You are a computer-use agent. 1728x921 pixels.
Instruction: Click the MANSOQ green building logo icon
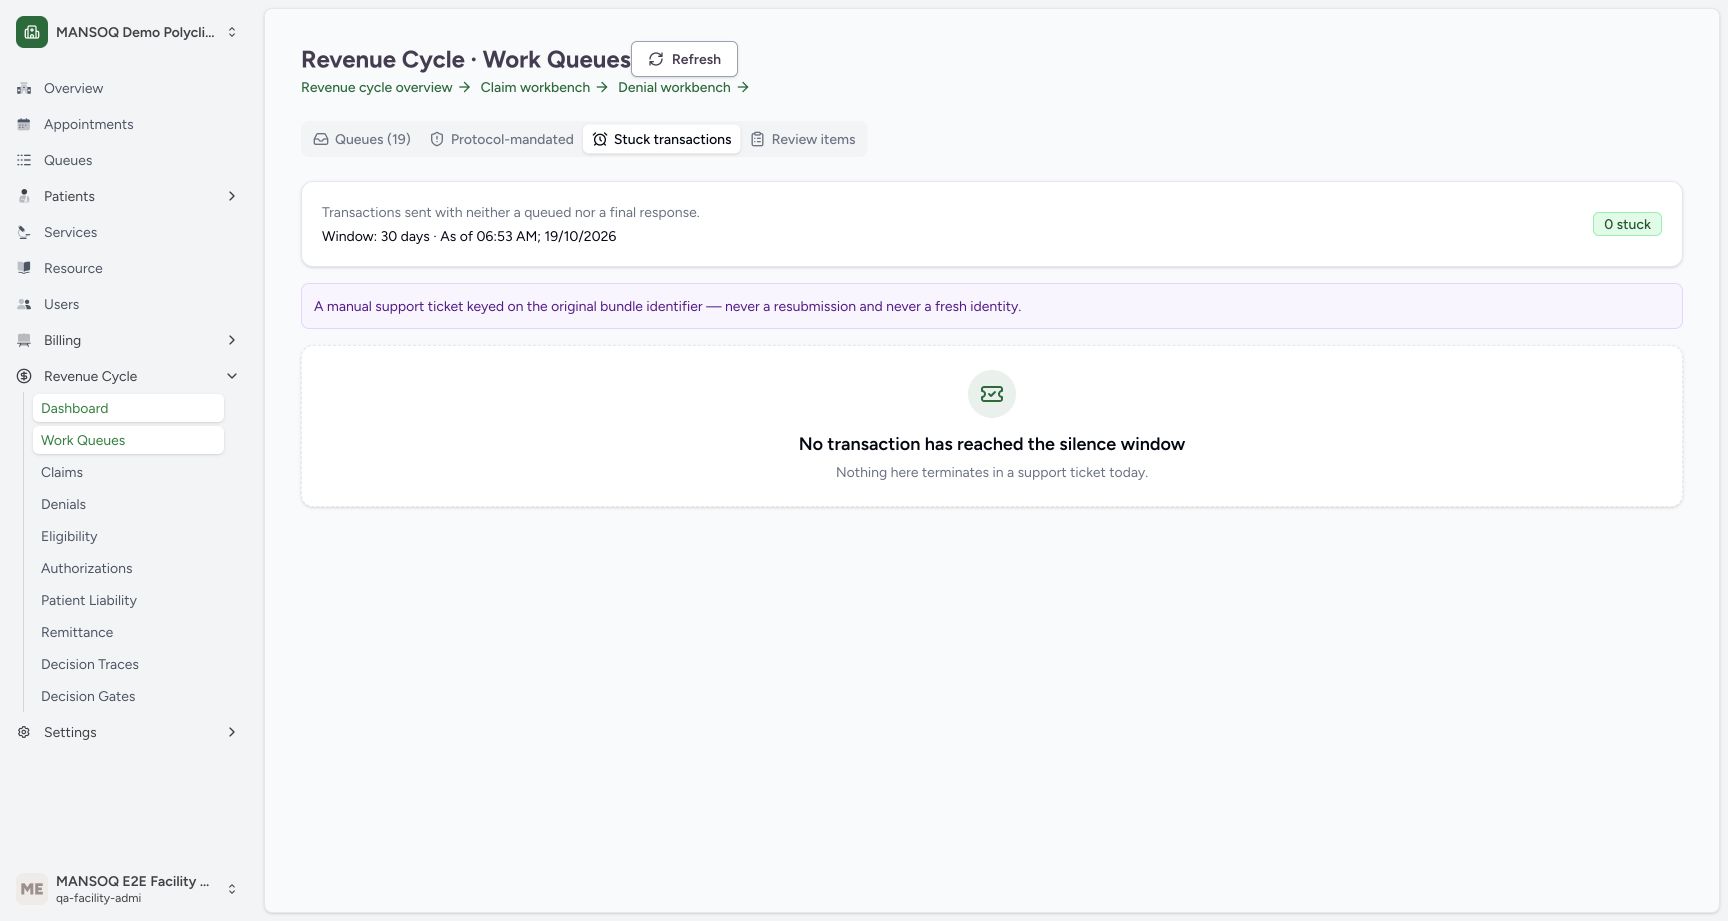[x=32, y=32]
